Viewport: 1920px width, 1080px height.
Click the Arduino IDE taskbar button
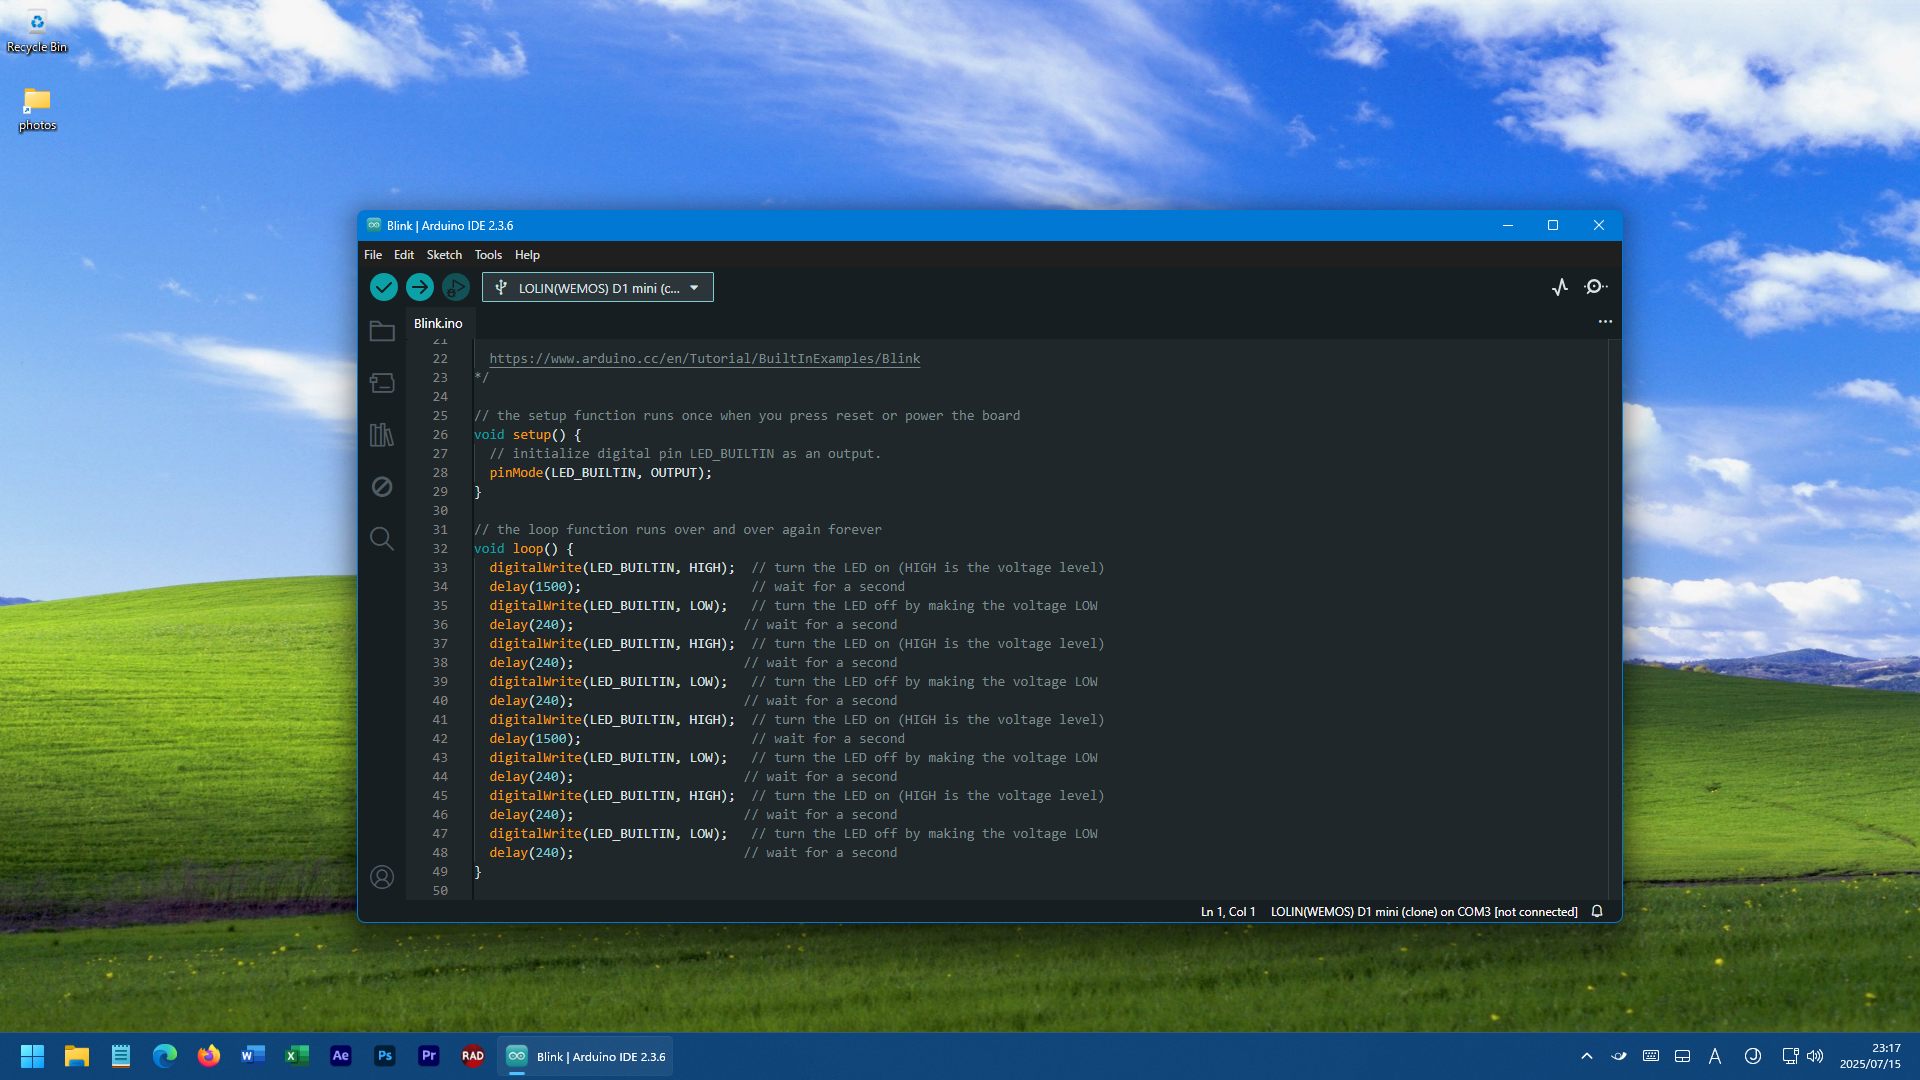tap(585, 1056)
